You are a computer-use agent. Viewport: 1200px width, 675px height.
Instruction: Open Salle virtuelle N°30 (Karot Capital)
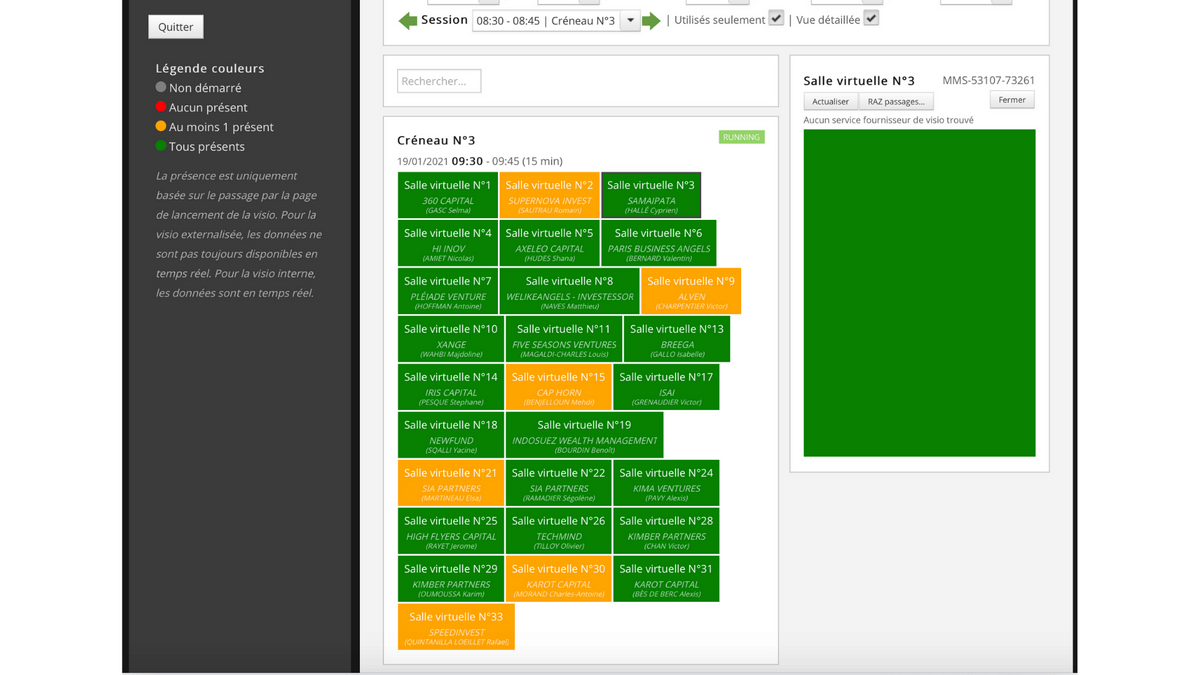point(559,579)
